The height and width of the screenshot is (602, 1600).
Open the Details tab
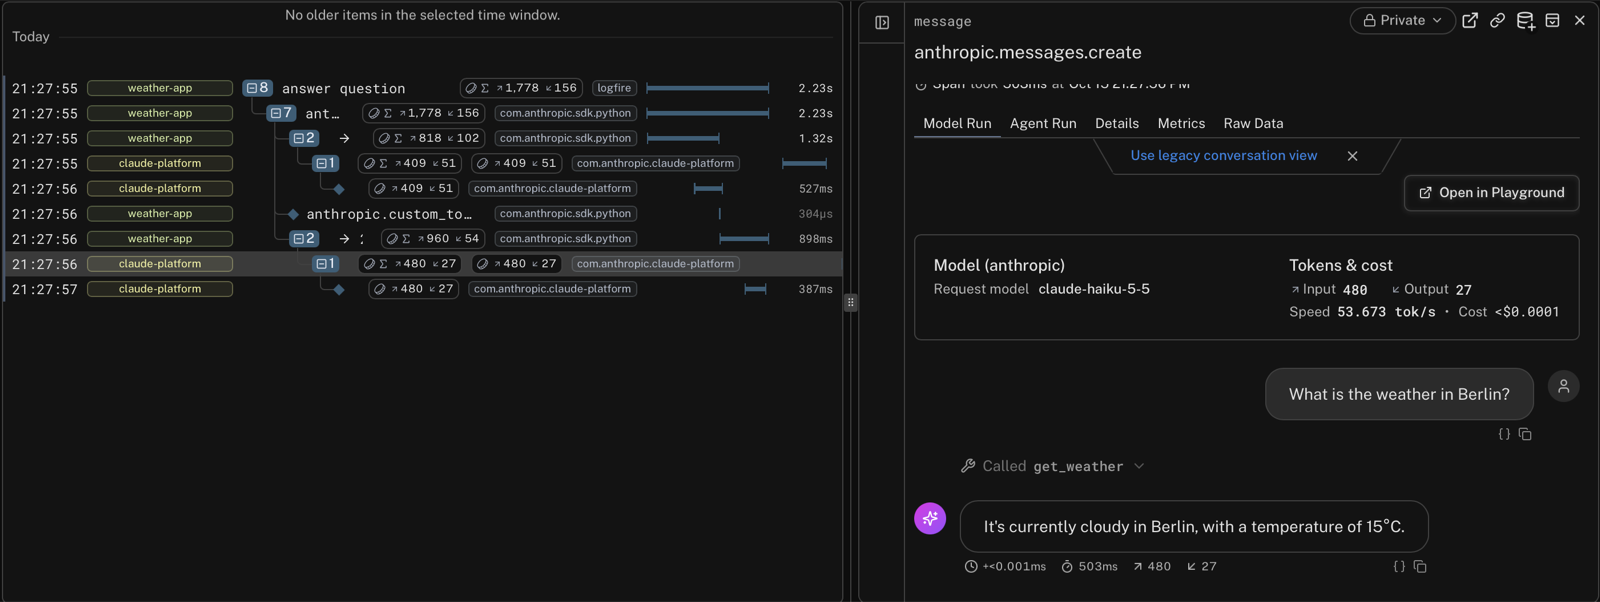click(x=1117, y=123)
